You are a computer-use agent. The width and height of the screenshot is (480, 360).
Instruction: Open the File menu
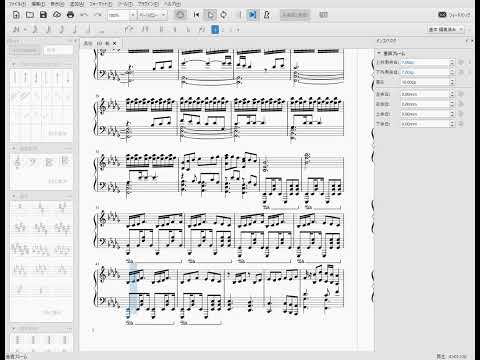(16, 4)
